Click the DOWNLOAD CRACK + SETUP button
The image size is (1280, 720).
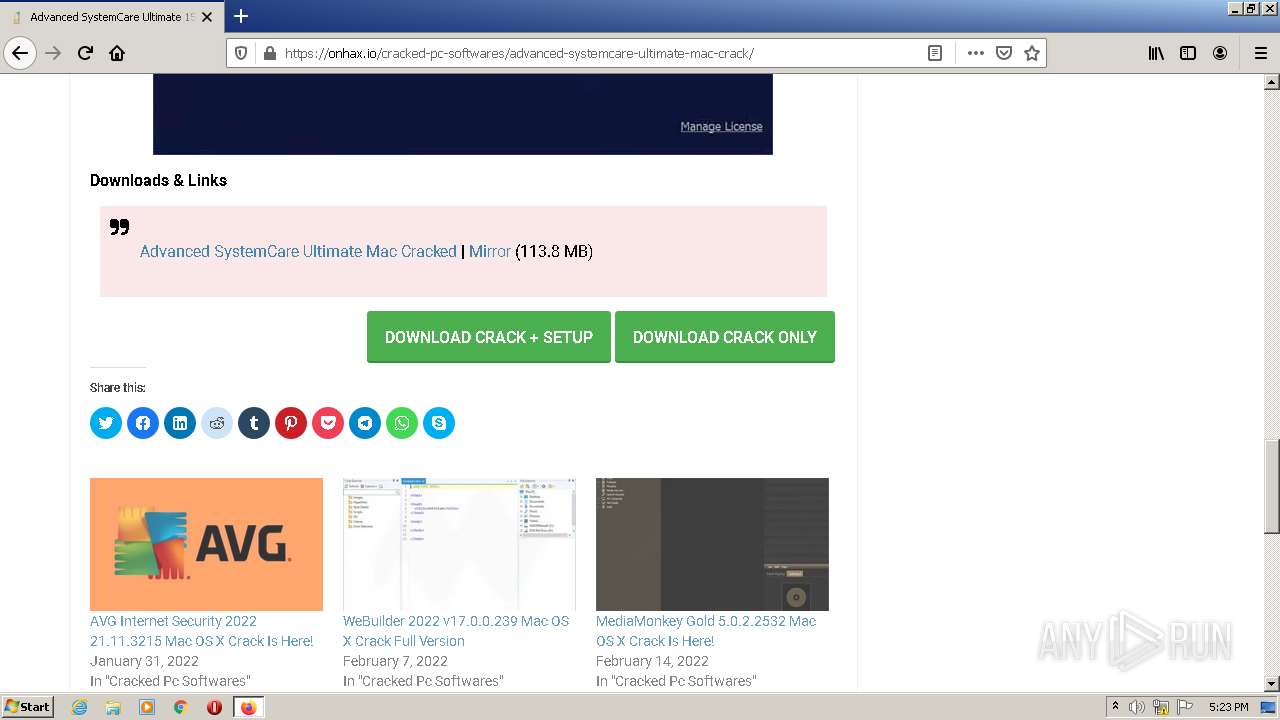tap(489, 337)
